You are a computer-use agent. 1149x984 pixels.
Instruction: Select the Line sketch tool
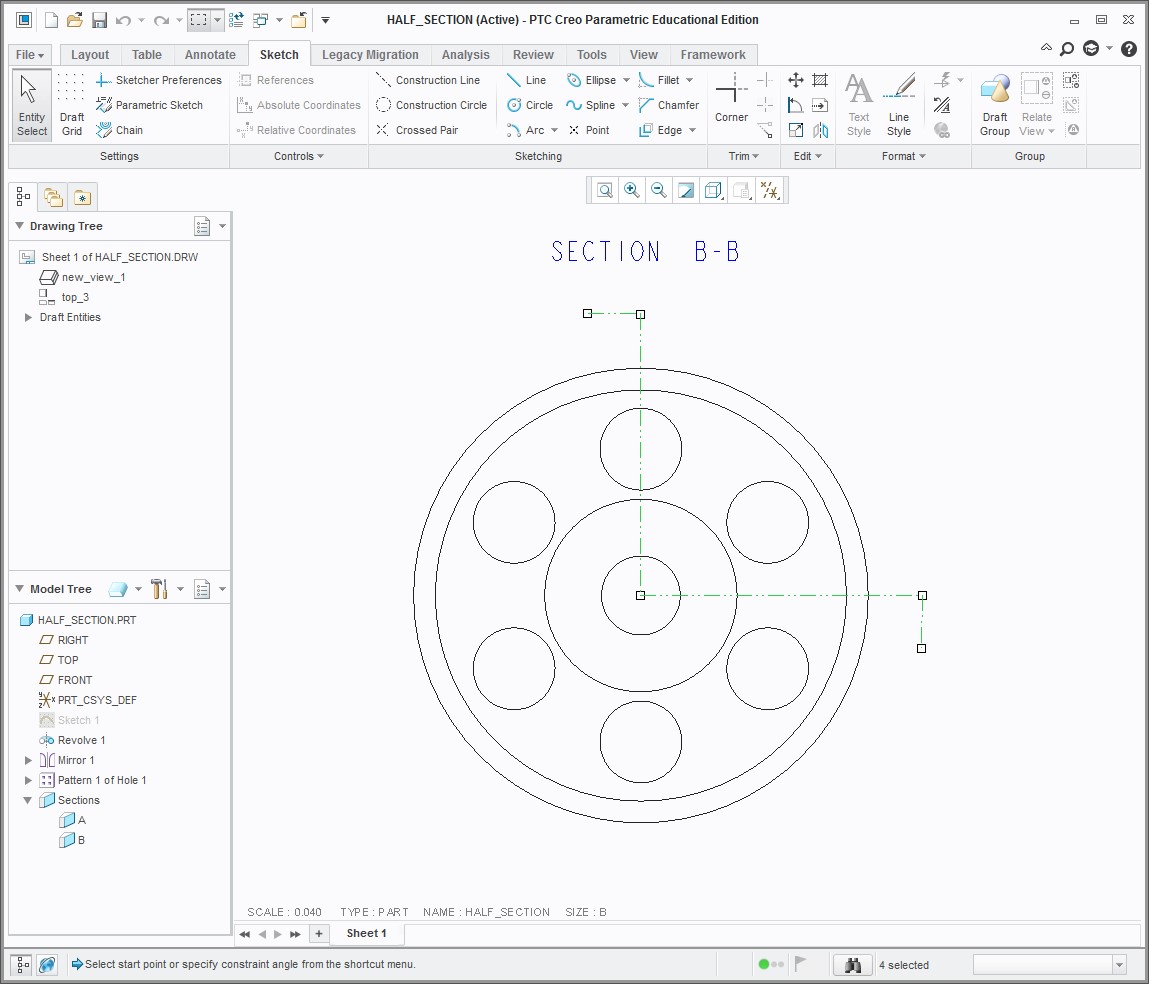pyautogui.click(x=526, y=80)
